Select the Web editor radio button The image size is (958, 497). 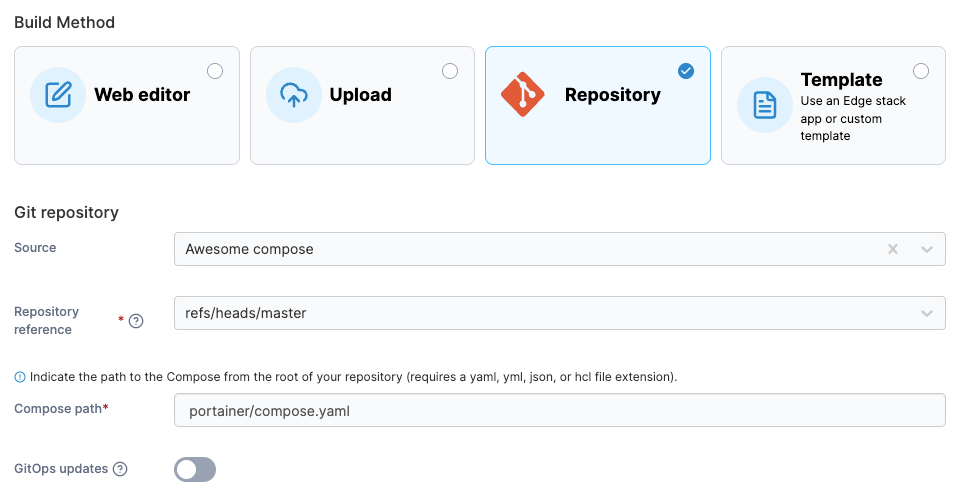coord(215,71)
